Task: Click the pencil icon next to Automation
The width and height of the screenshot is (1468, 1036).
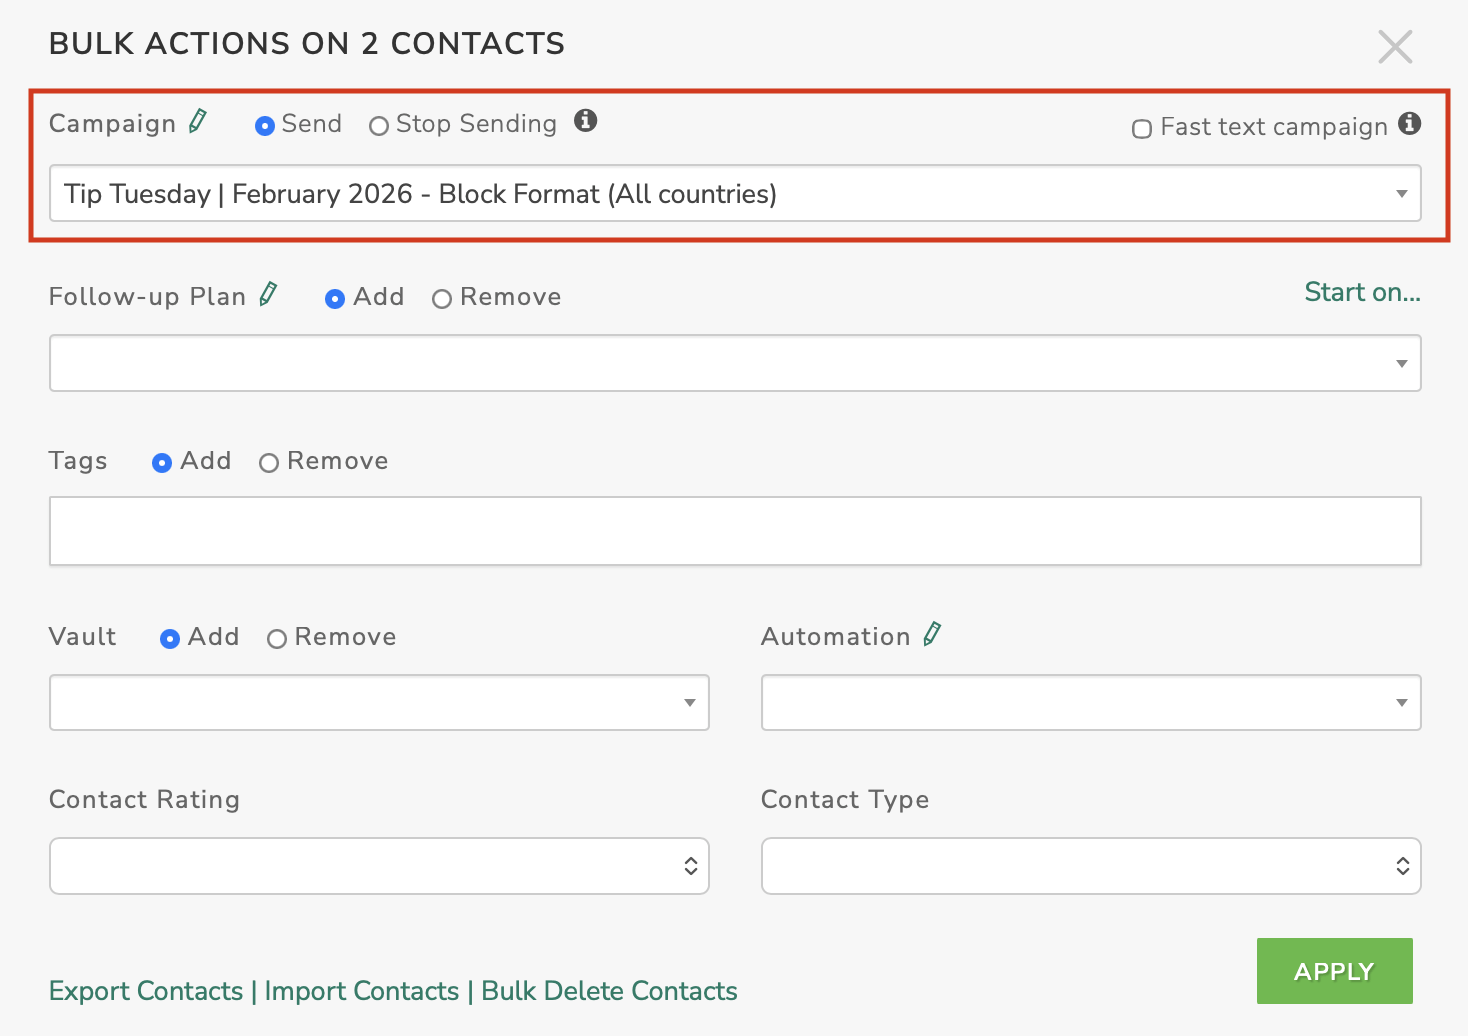Action: (x=932, y=635)
